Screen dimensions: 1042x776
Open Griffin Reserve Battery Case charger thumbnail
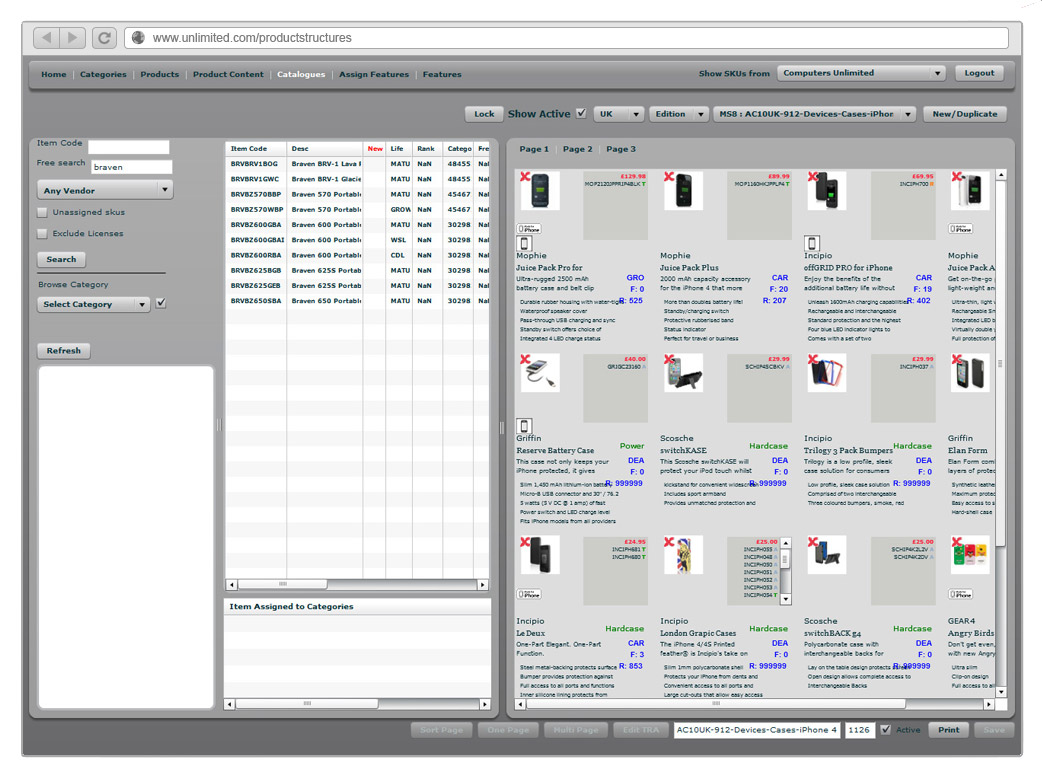pyautogui.click(x=540, y=373)
